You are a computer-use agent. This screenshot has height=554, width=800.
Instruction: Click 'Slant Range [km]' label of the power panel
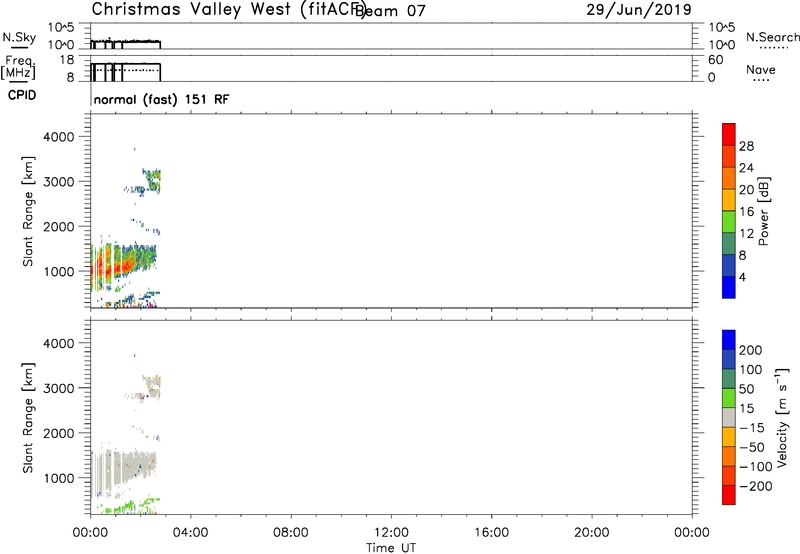click(x=28, y=211)
